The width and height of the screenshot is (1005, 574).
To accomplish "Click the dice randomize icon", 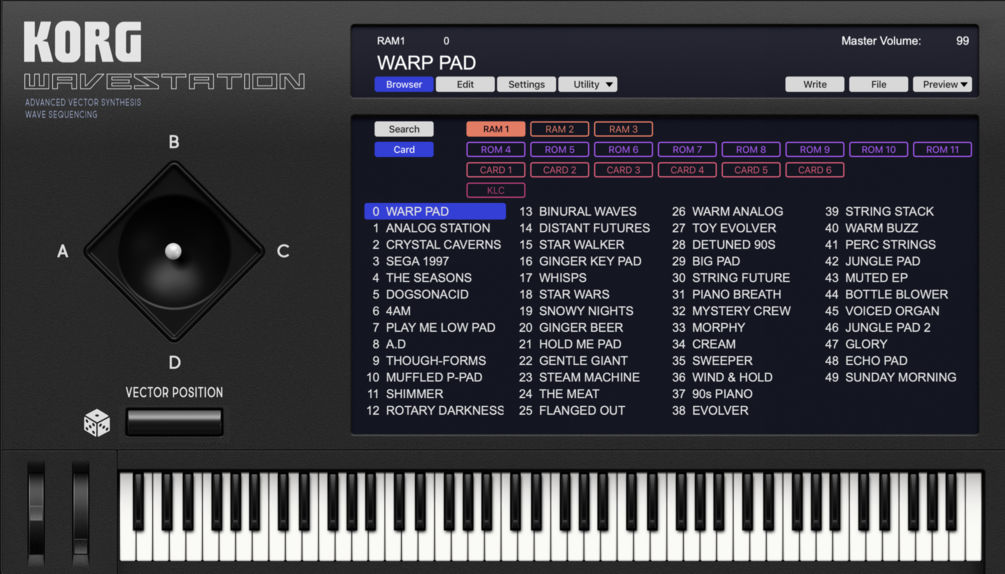I will (x=97, y=423).
